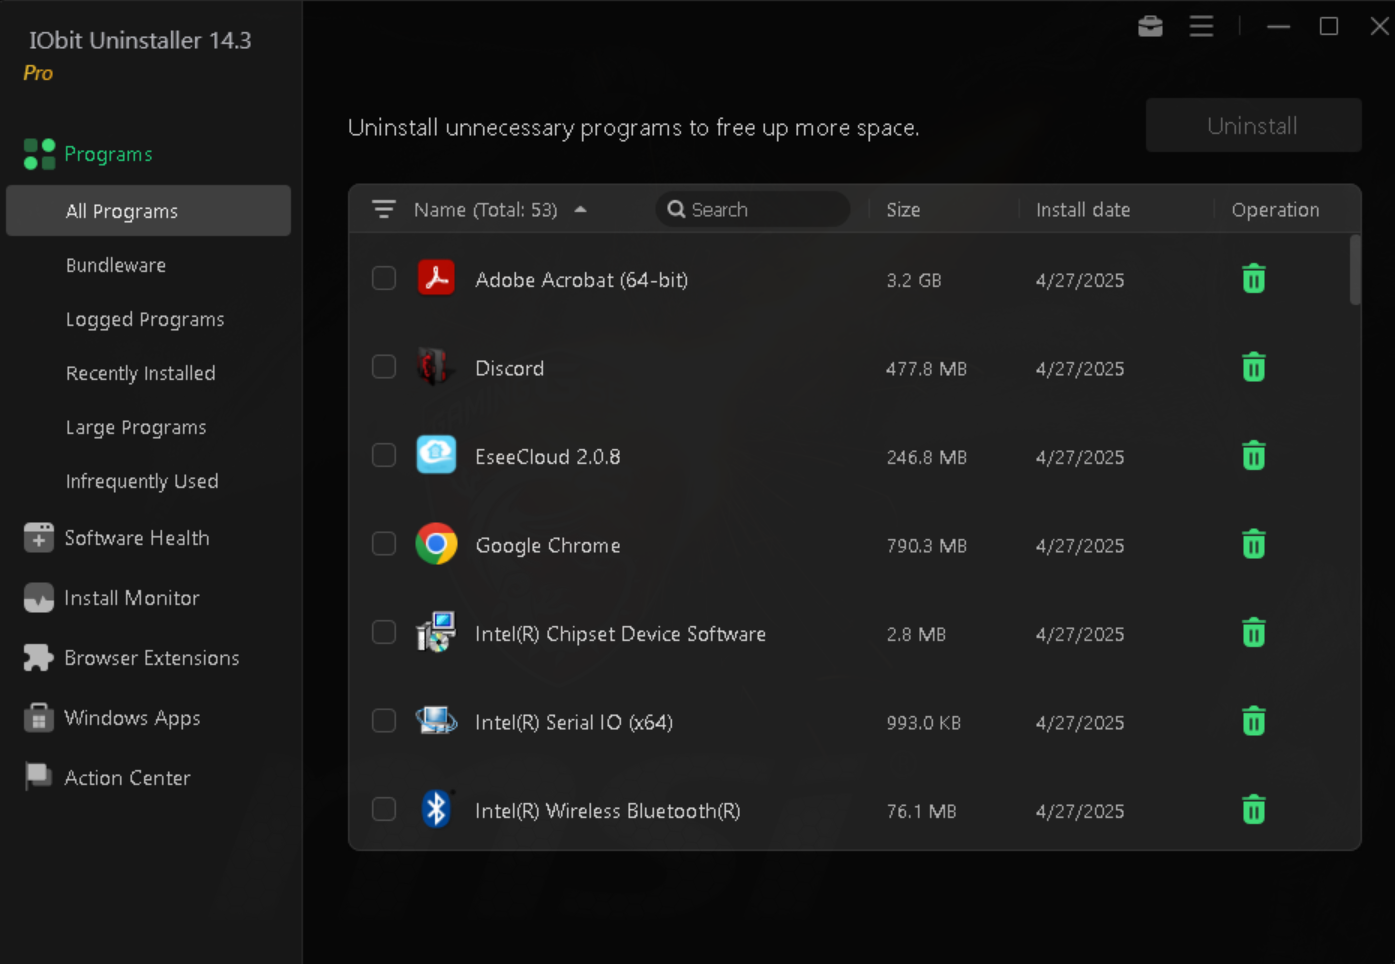Click the program list vertical scrollbar
The height and width of the screenshot is (964, 1395).
click(1355, 270)
